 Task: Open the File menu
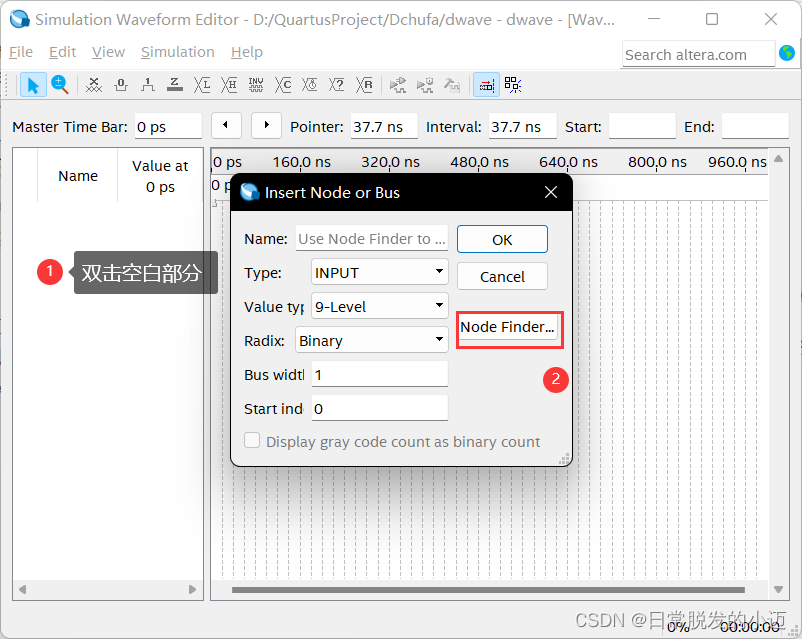(x=21, y=52)
